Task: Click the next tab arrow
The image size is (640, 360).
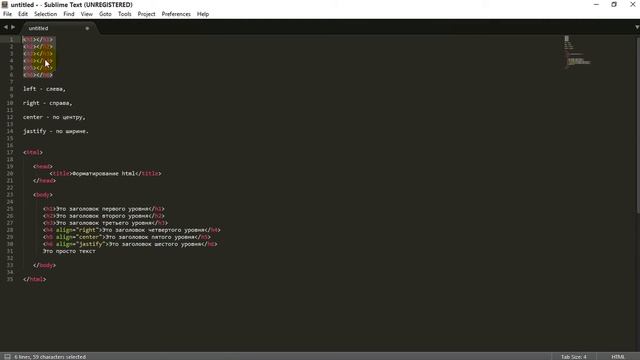Action: click(x=13, y=27)
